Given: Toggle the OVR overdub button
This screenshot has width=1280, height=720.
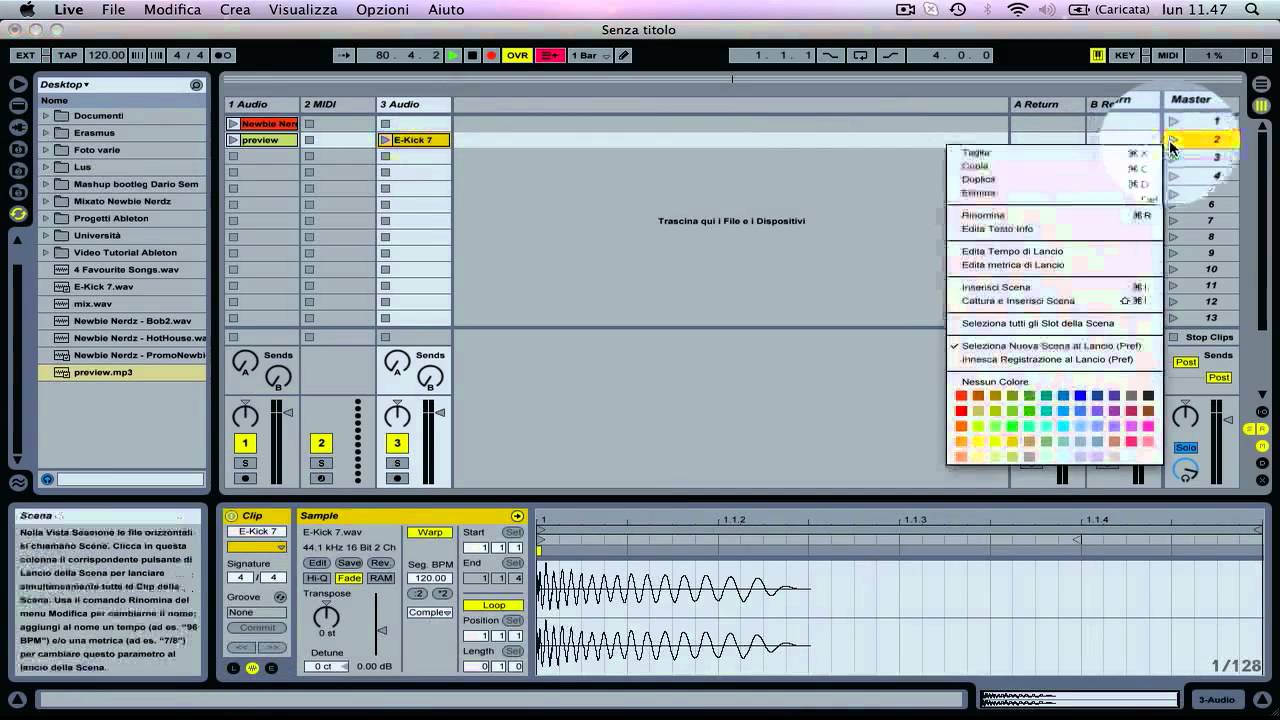Looking at the screenshot, I should [x=517, y=56].
